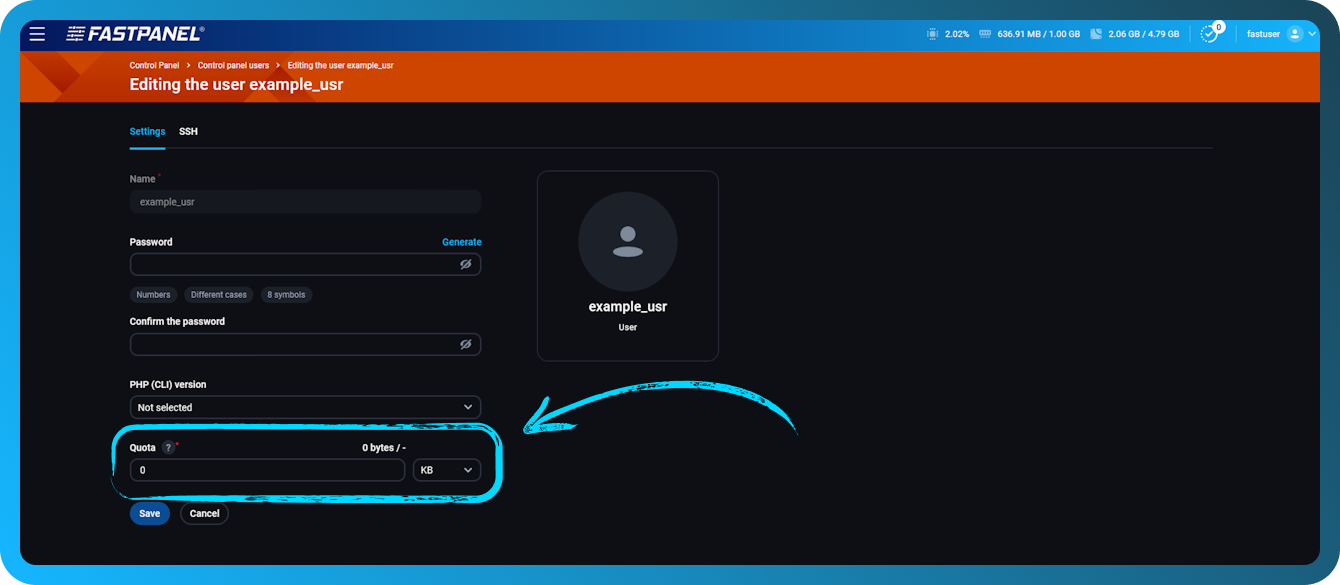Toggle password visibility for Password field
The image size is (1340, 585).
point(465,264)
